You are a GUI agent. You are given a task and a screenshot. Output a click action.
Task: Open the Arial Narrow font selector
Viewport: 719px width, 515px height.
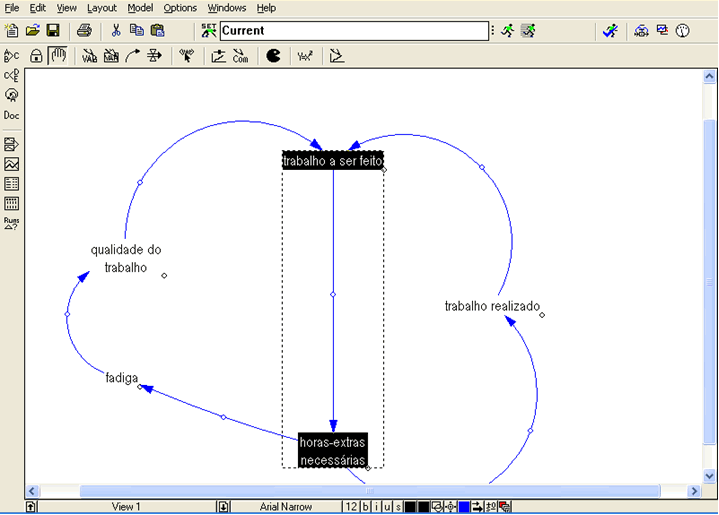pyautogui.click(x=287, y=507)
